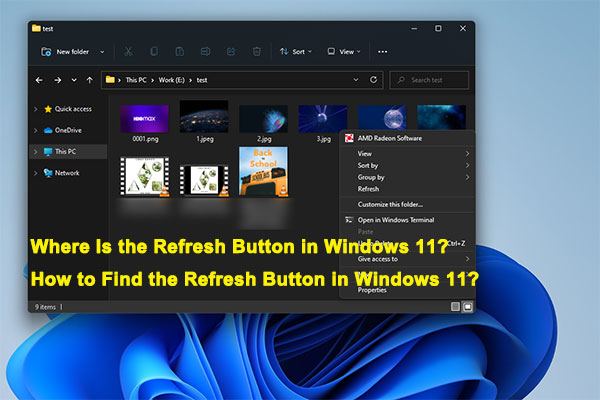
Task: Go up one folder level
Action: tap(90, 80)
